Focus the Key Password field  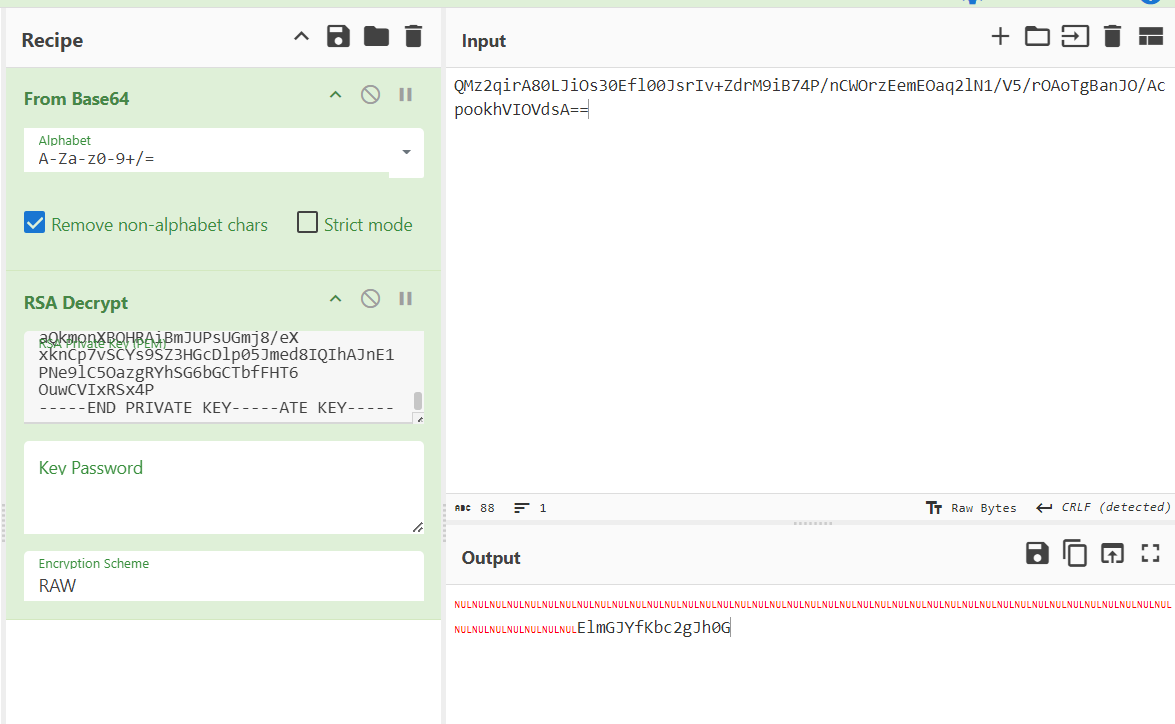tap(223, 487)
